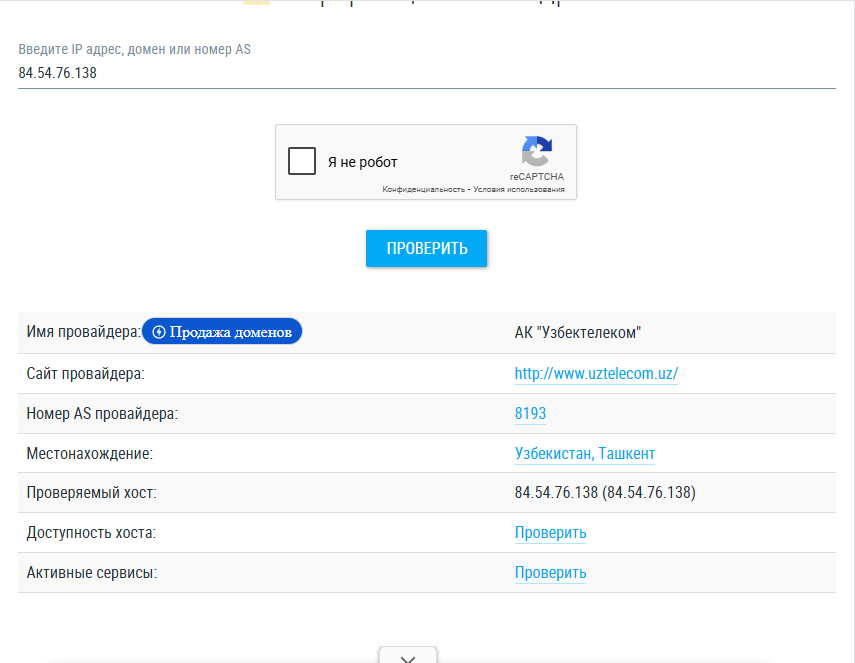Click Проверить in the Активные сервисы row
Screen dimensions: 855x663
tap(550, 572)
